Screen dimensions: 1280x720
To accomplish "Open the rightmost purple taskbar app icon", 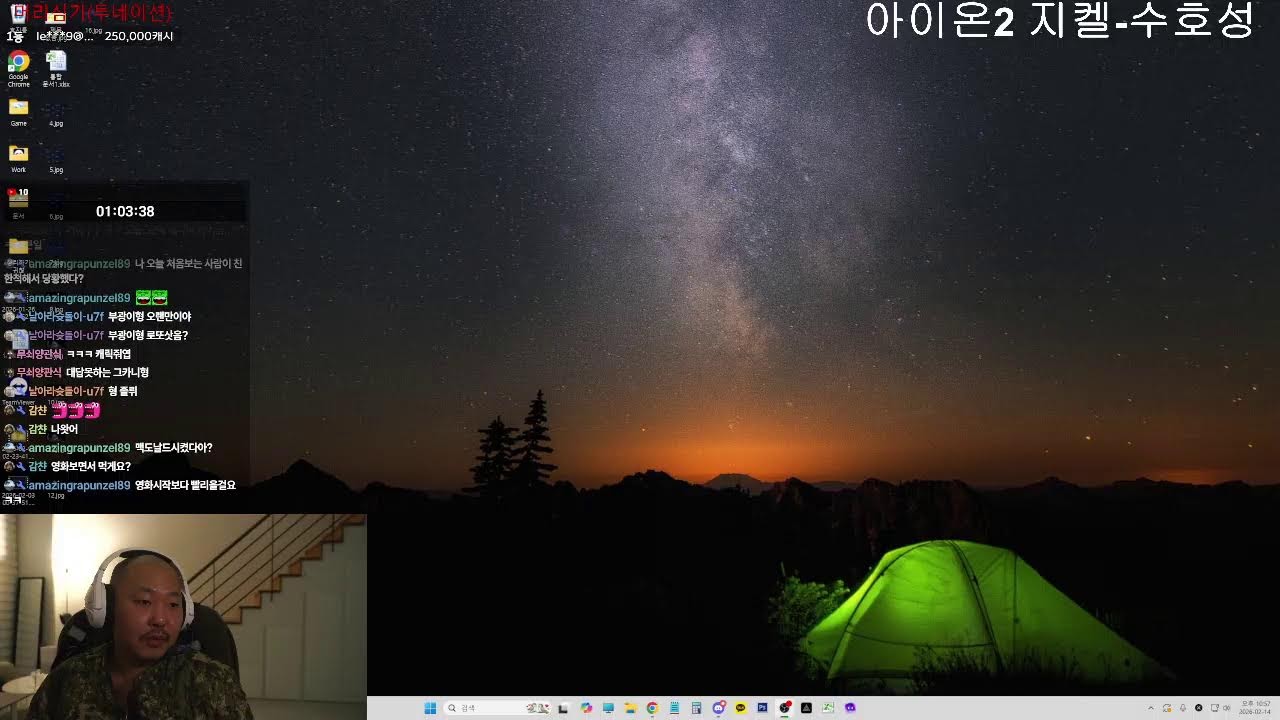I will click(x=850, y=708).
